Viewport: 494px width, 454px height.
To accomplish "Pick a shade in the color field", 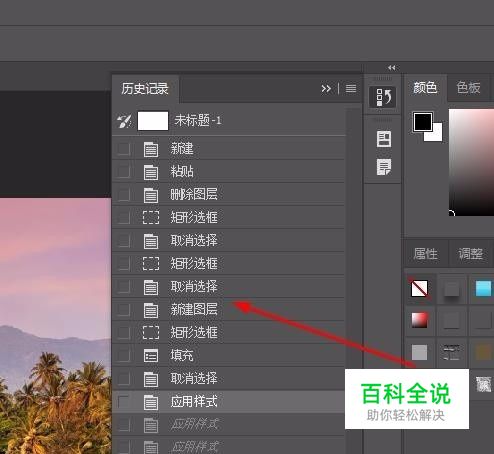I will point(471,162).
